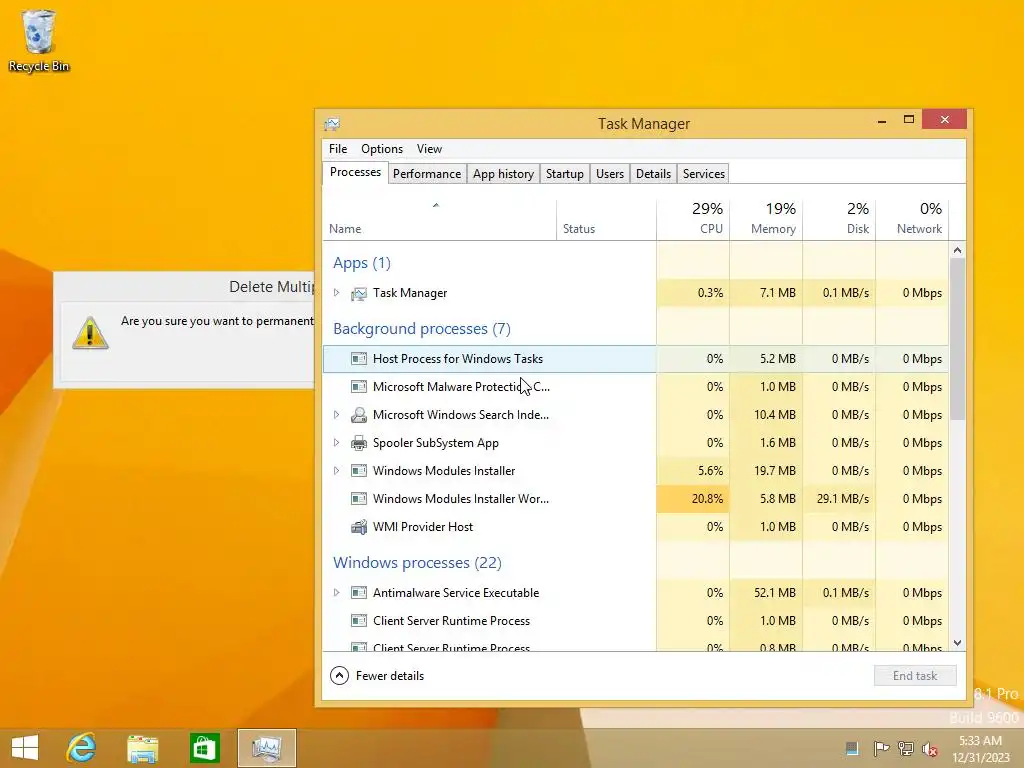
Task: Click the 52.1 MB memory value
Action: click(x=775, y=593)
